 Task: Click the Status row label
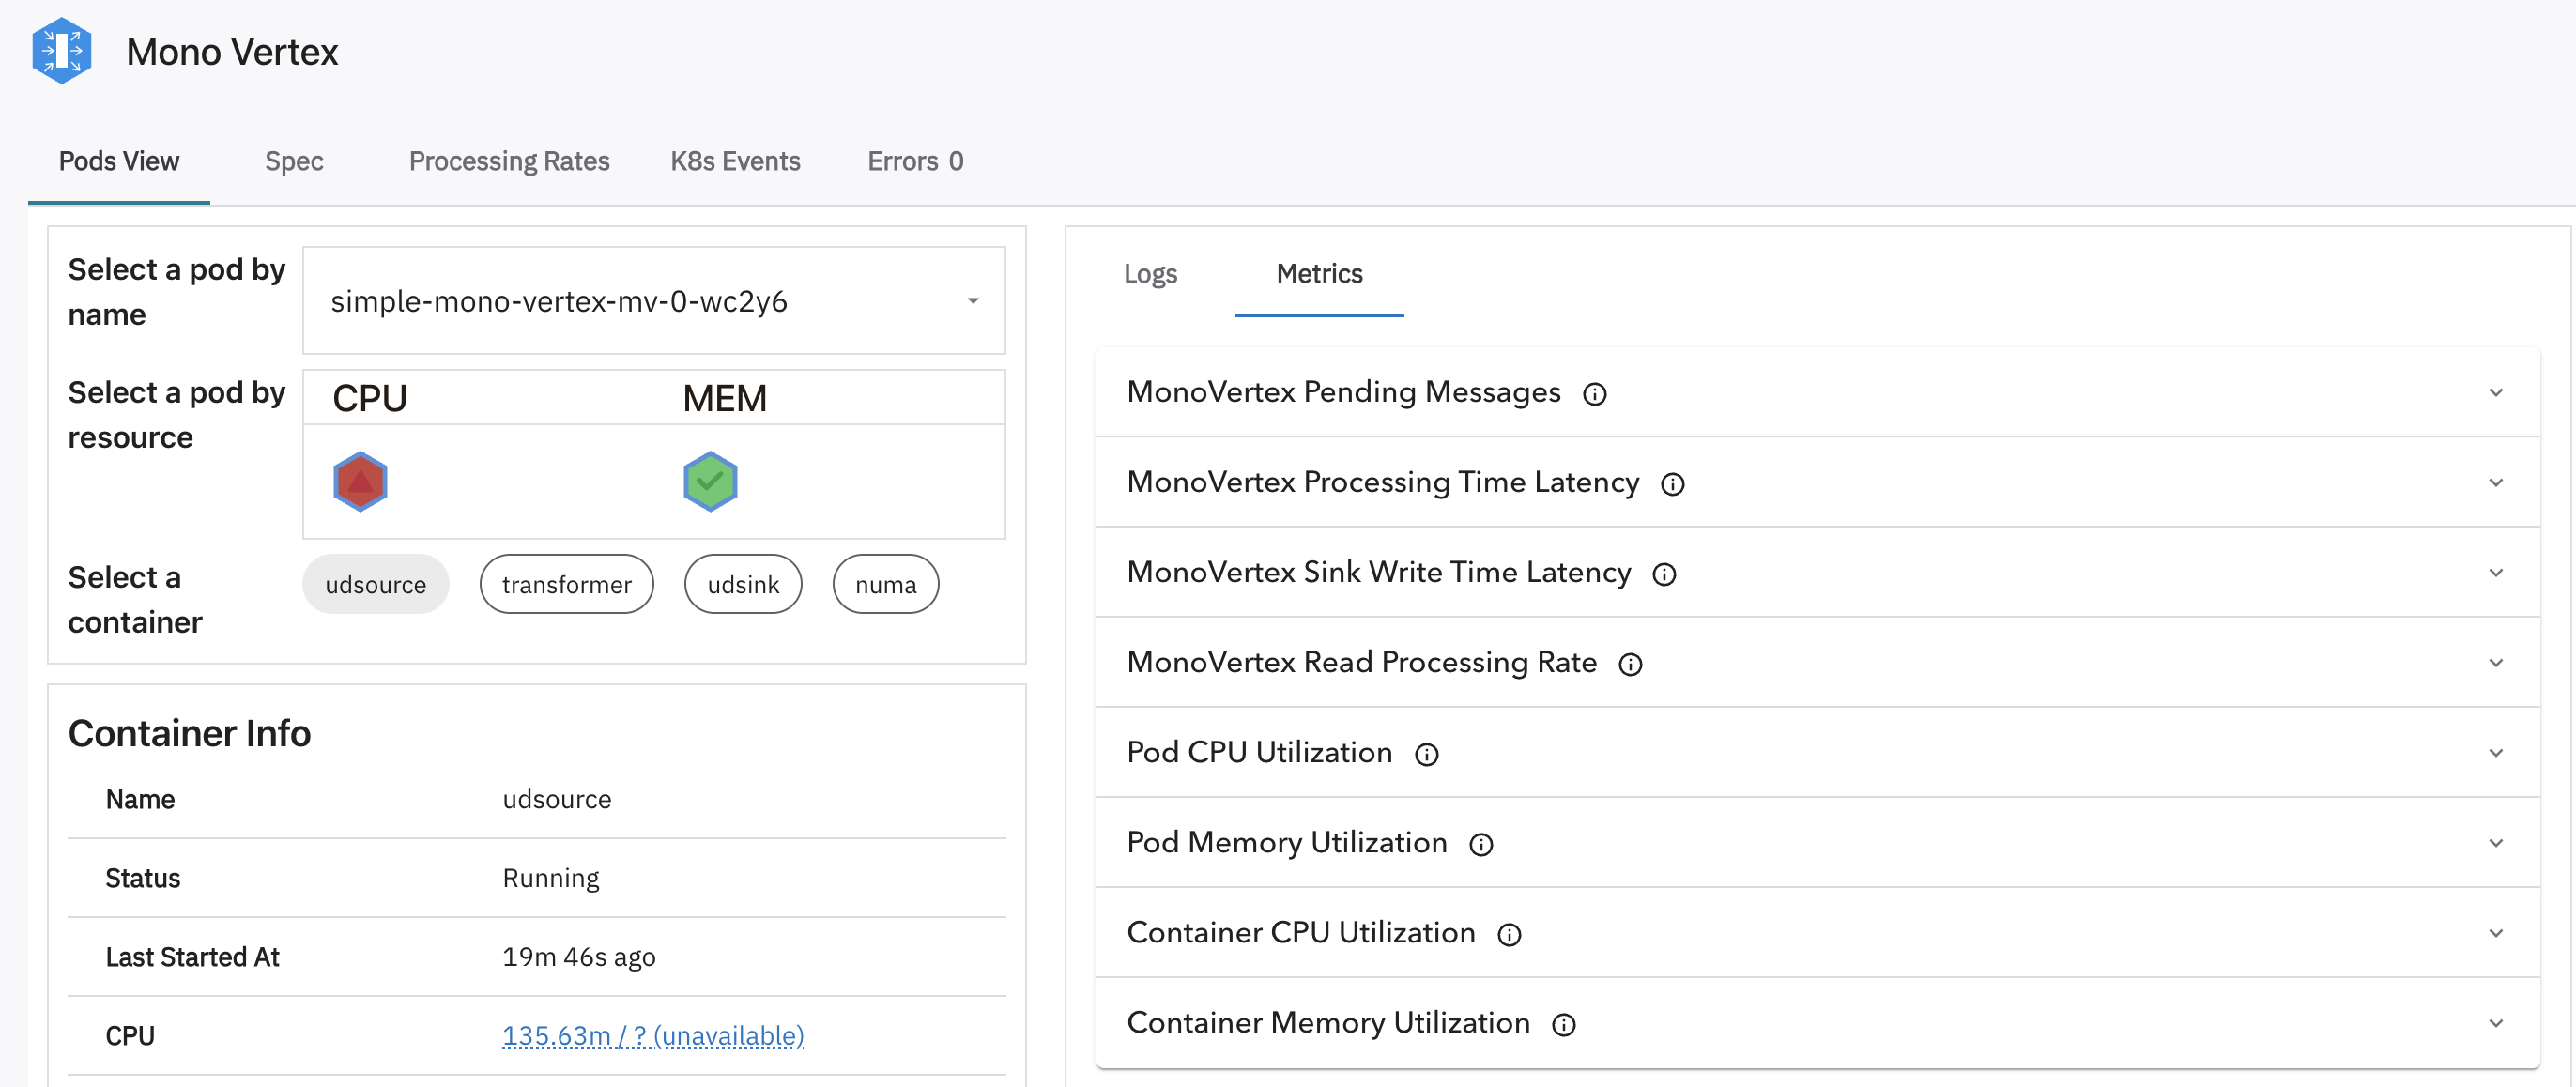[x=143, y=878]
